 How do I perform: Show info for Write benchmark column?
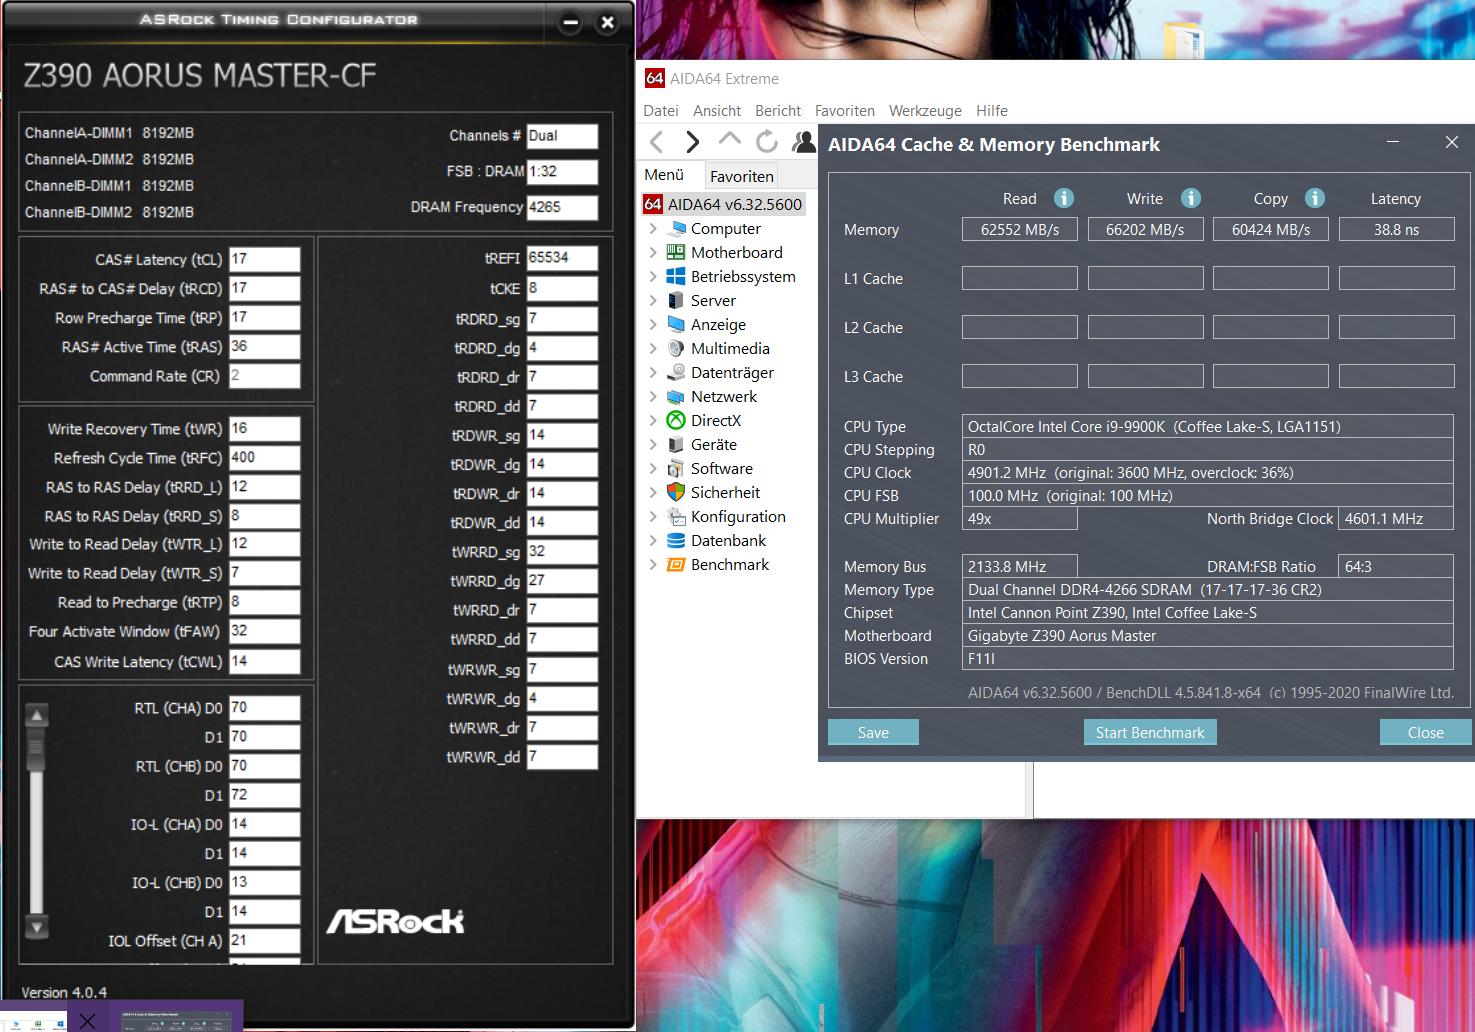(x=1190, y=198)
